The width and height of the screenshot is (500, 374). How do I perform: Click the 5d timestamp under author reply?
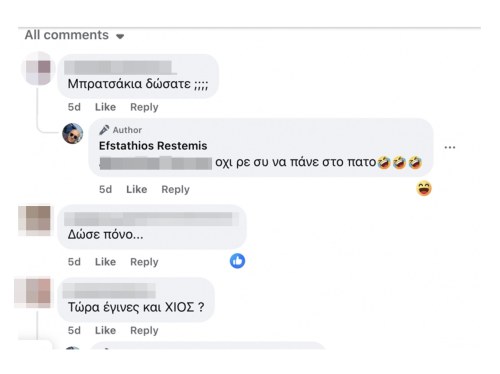(105, 189)
